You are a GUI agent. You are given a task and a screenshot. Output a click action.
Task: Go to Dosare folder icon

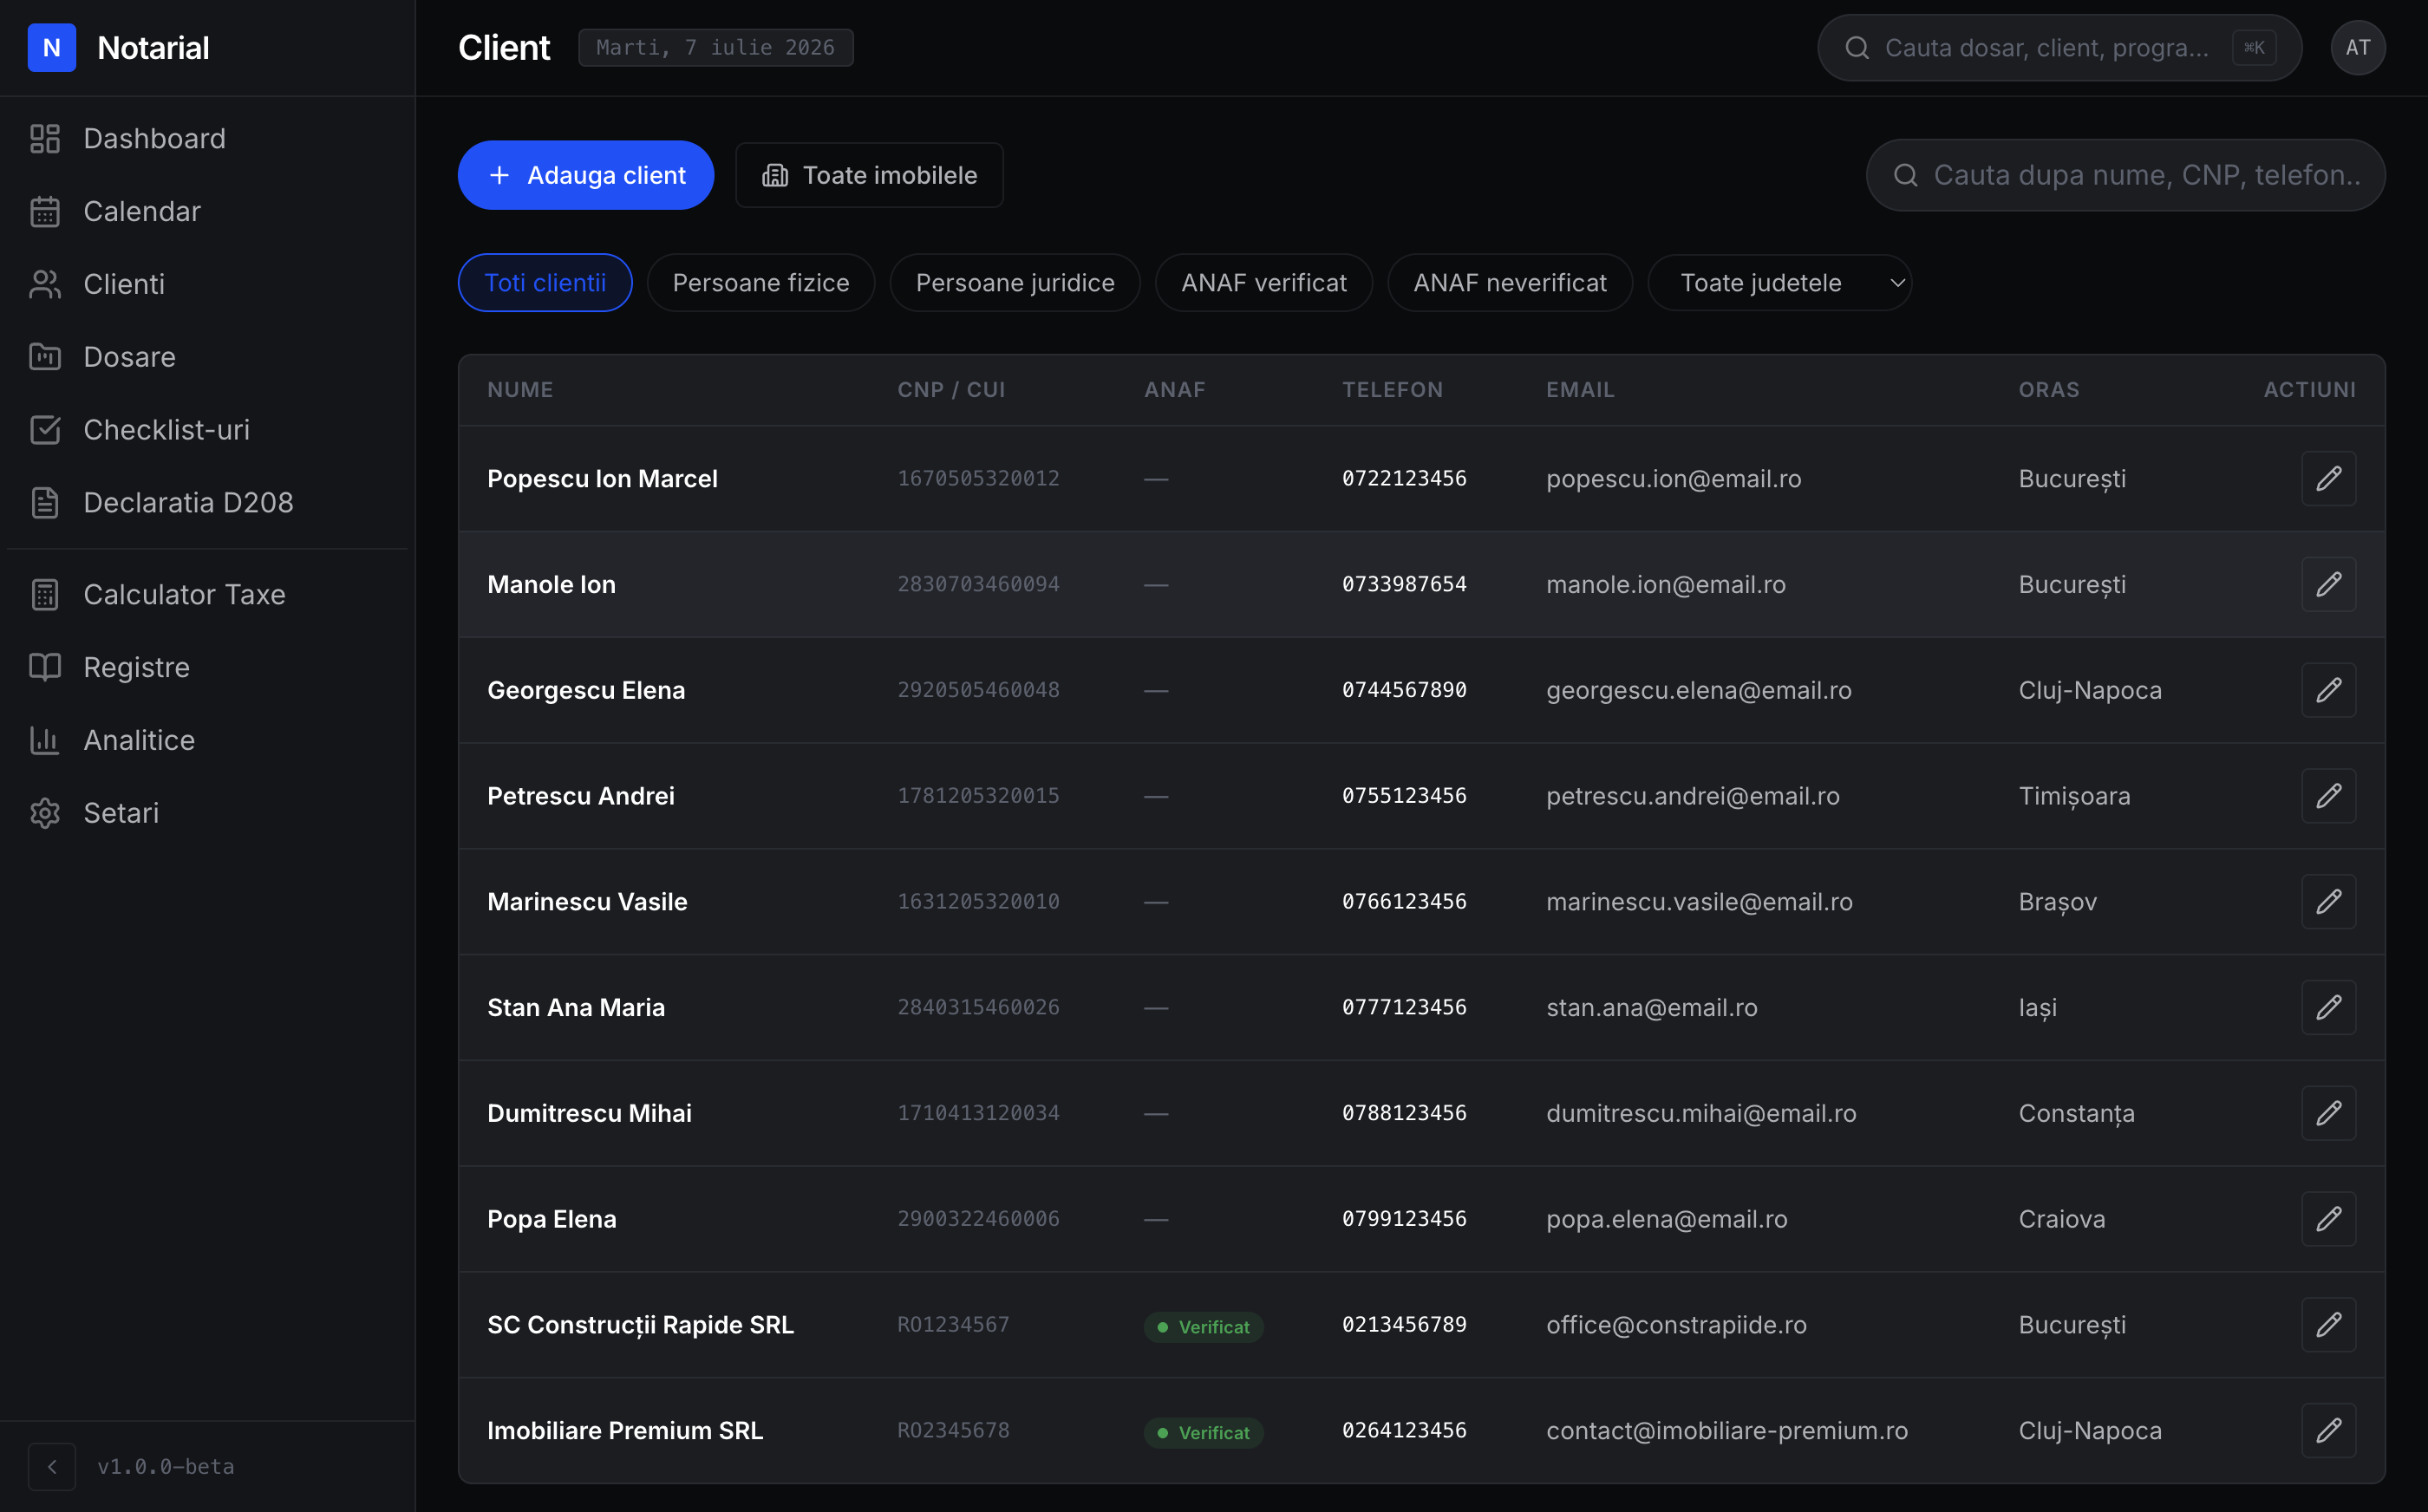[x=45, y=357]
